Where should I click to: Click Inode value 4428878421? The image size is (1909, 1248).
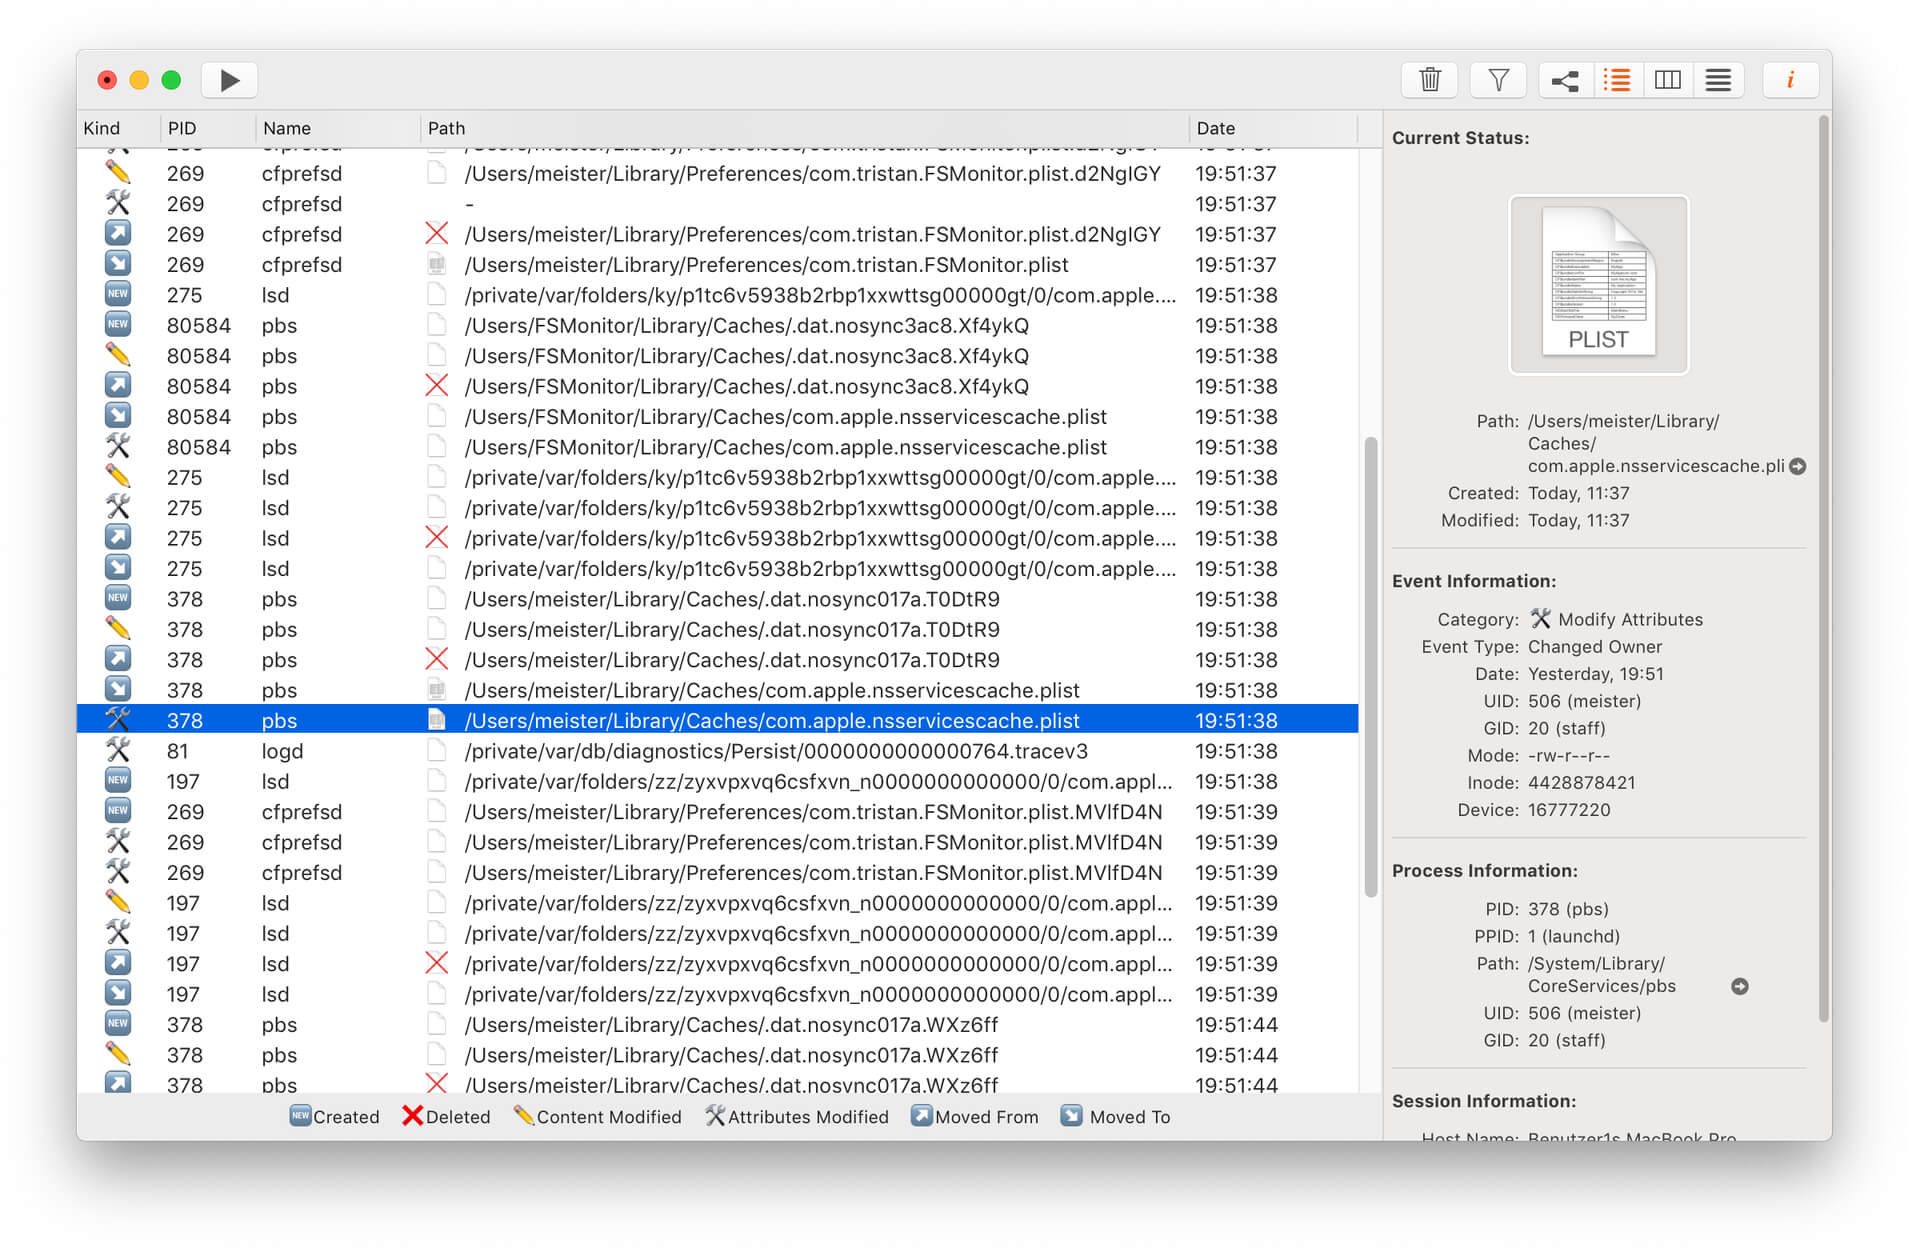pos(1581,783)
